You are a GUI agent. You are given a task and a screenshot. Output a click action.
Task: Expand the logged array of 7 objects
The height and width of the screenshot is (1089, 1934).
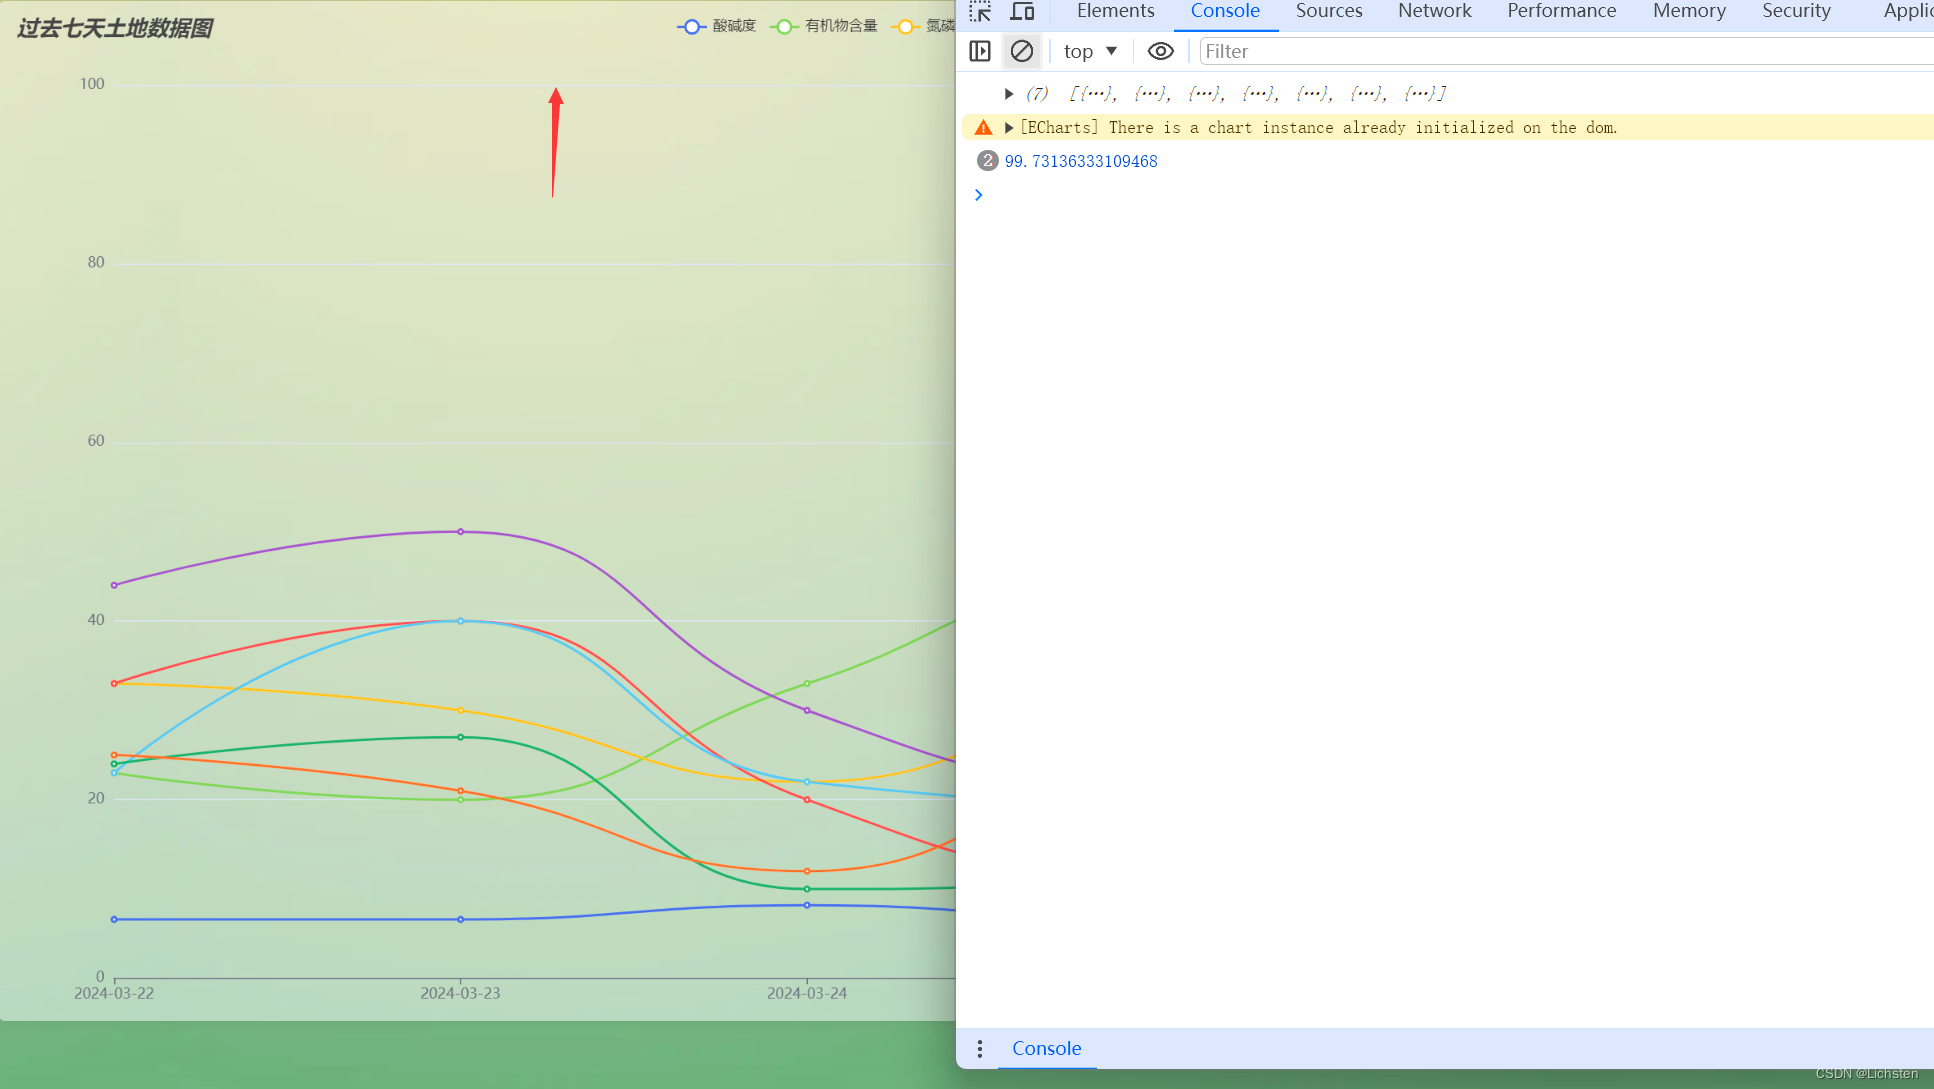pyautogui.click(x=1009, y=94)
